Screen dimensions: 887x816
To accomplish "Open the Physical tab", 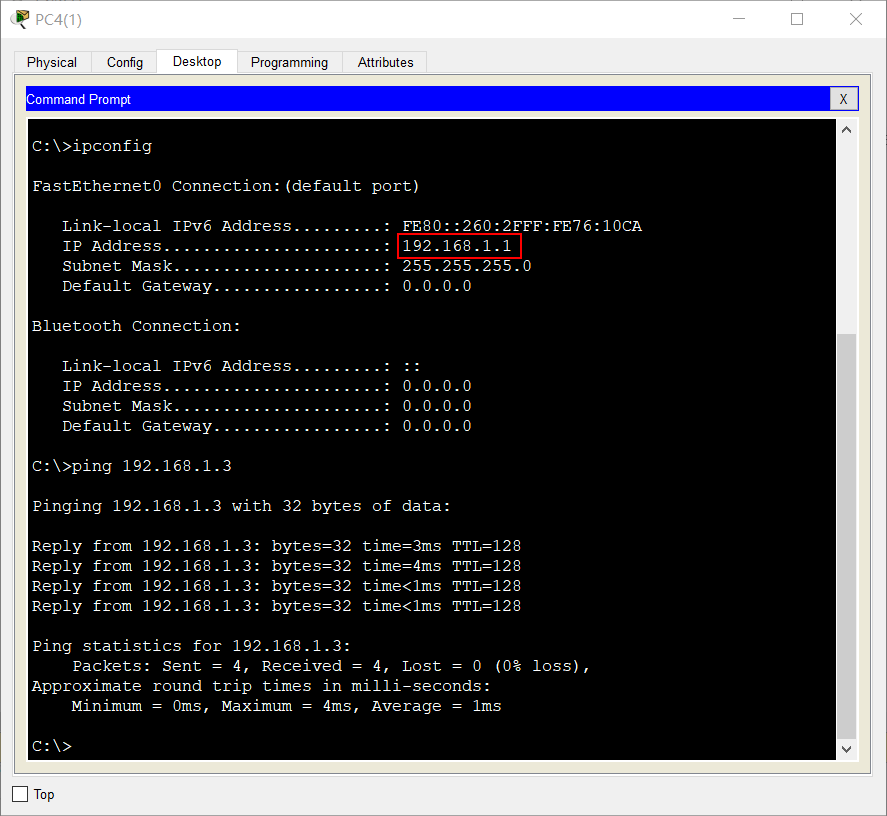I will (x=52, y=62).
